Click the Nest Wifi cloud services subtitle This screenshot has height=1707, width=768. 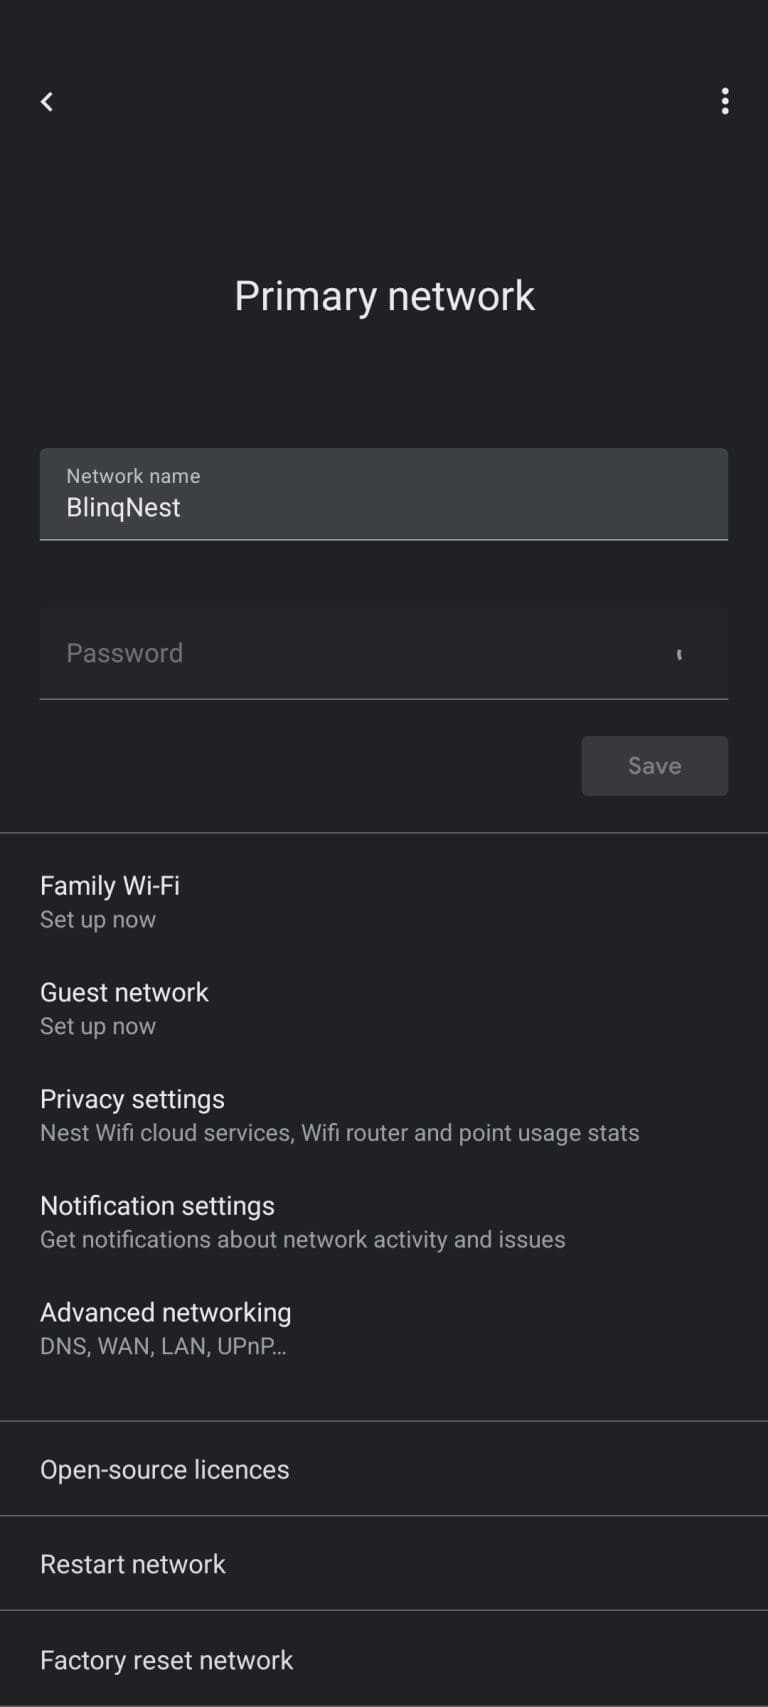pyautogui.click(x=339, y=1133)
